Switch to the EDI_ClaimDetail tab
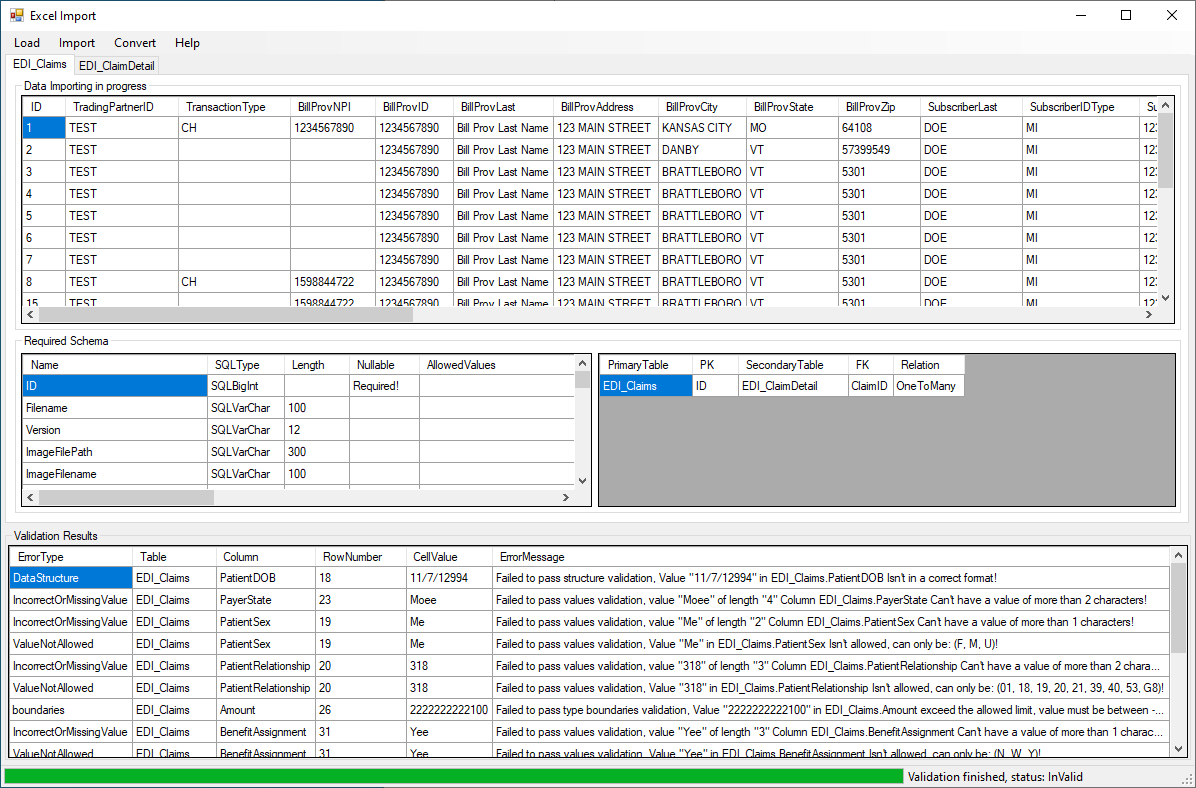Viewport: 1196px width, 788px height. [x=117, y=66]
